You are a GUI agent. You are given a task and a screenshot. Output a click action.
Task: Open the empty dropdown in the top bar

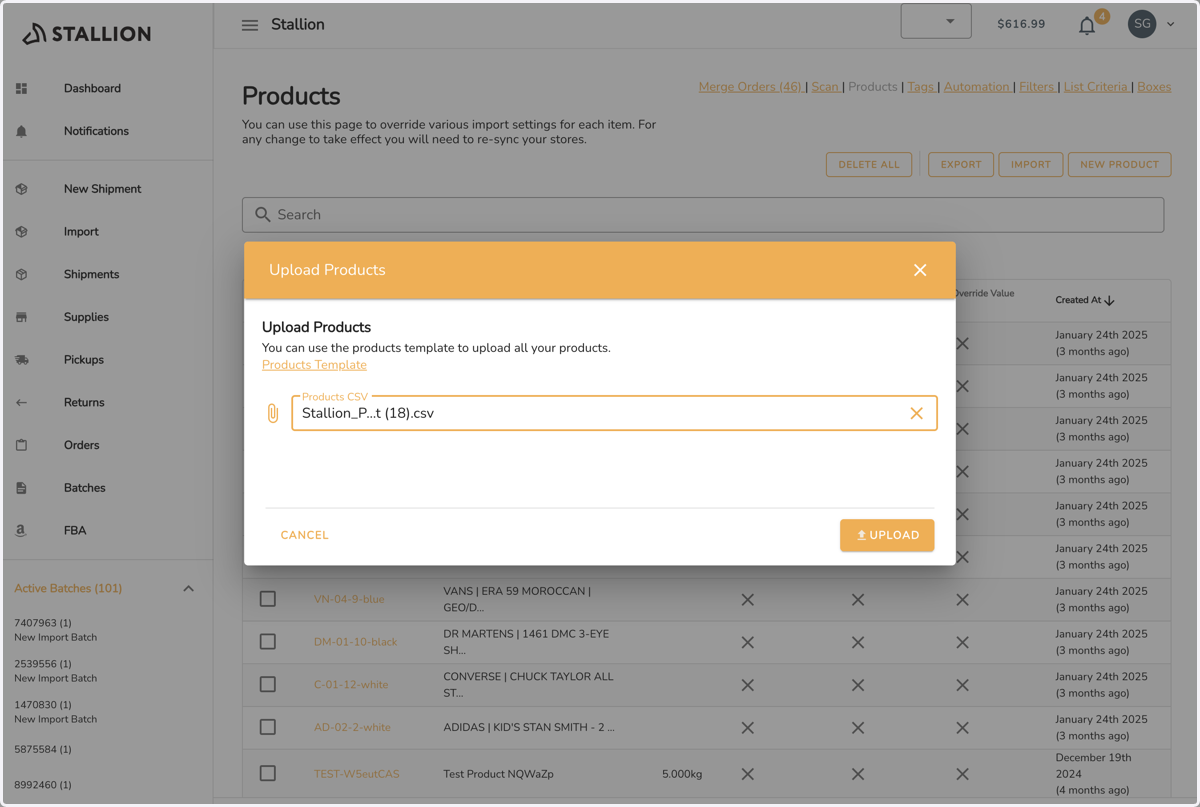pos(936,21)
